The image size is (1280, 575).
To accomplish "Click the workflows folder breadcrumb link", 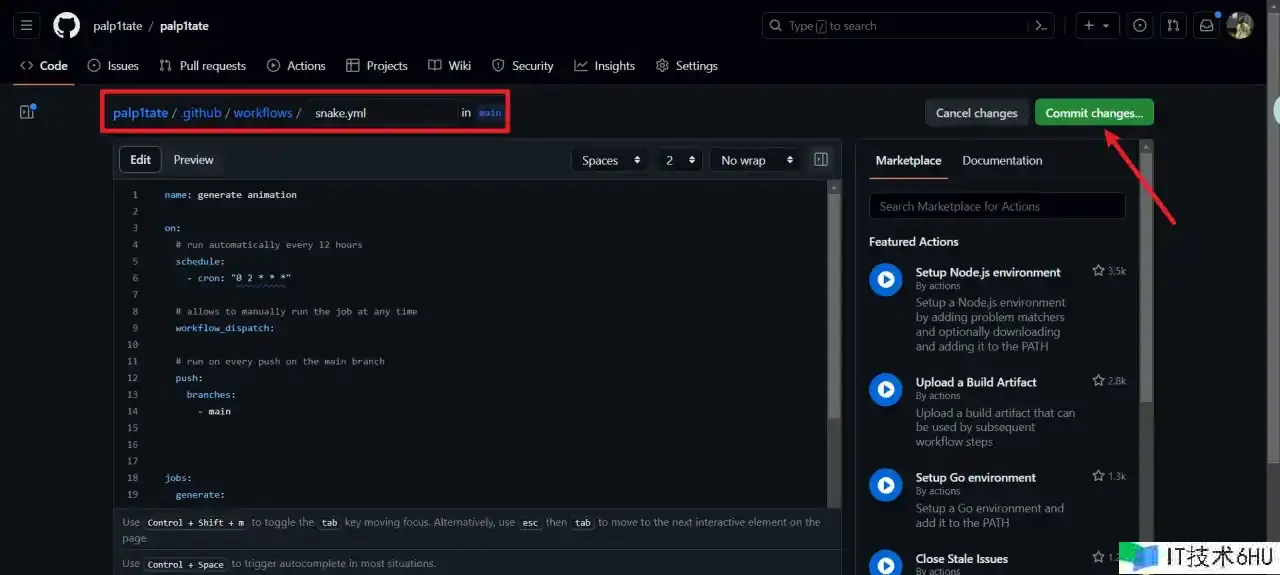I will [x=263, y=113].
